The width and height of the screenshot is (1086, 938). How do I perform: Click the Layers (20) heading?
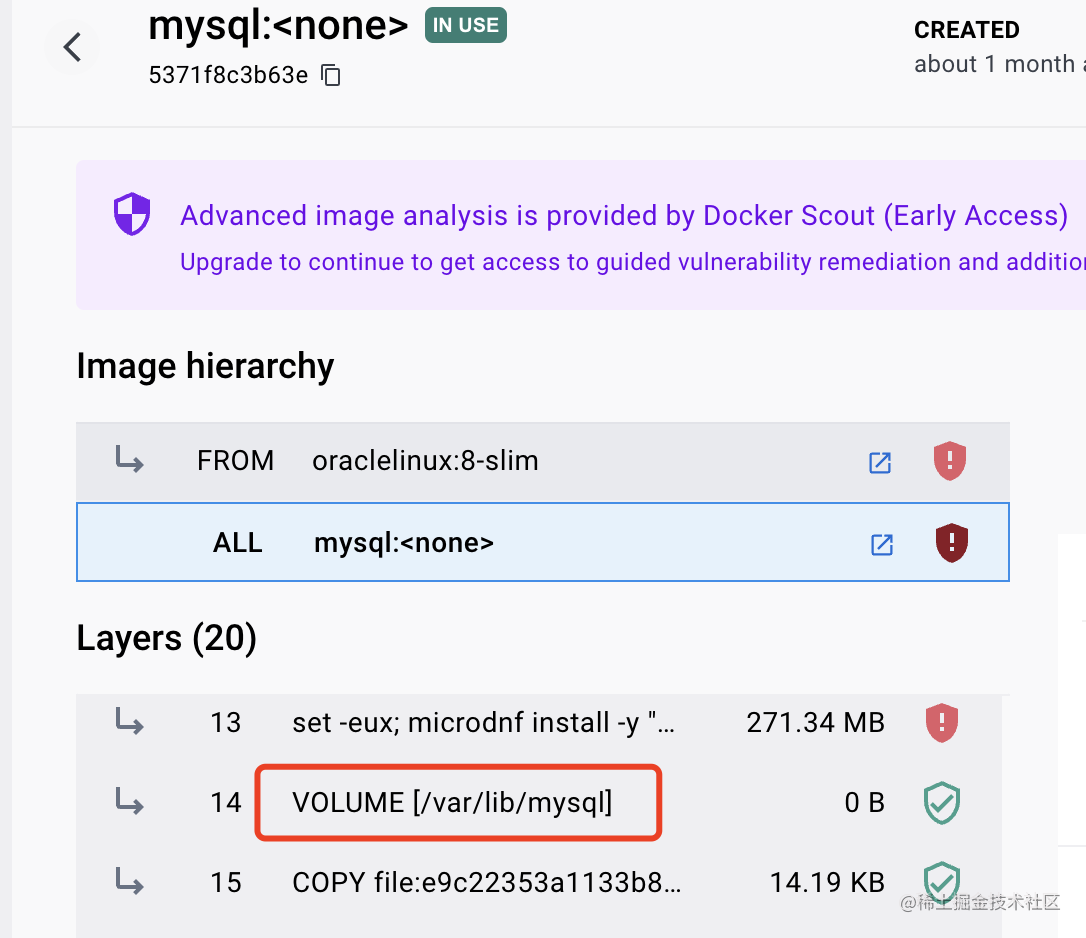click(x=166, y=638)
